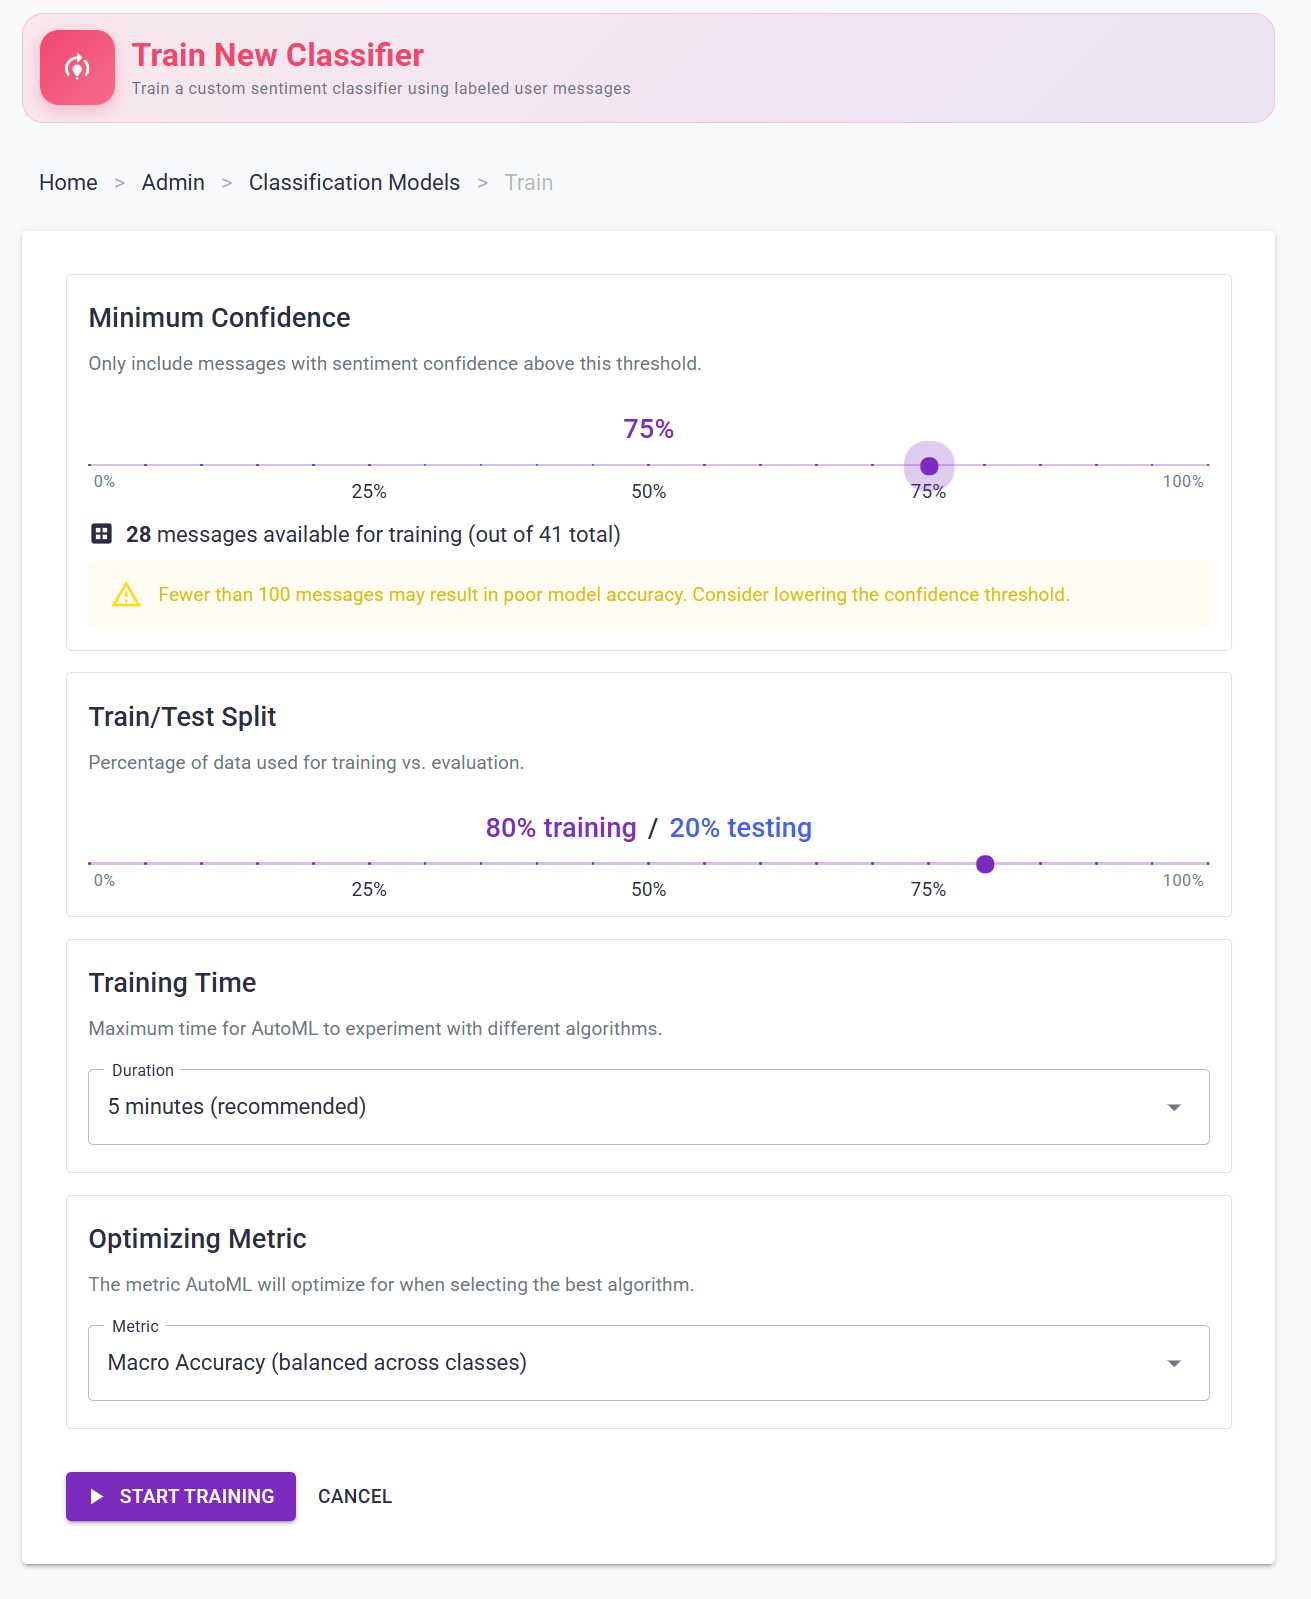
Task: Click the grid icon beside message count
Action: [101, 534]
